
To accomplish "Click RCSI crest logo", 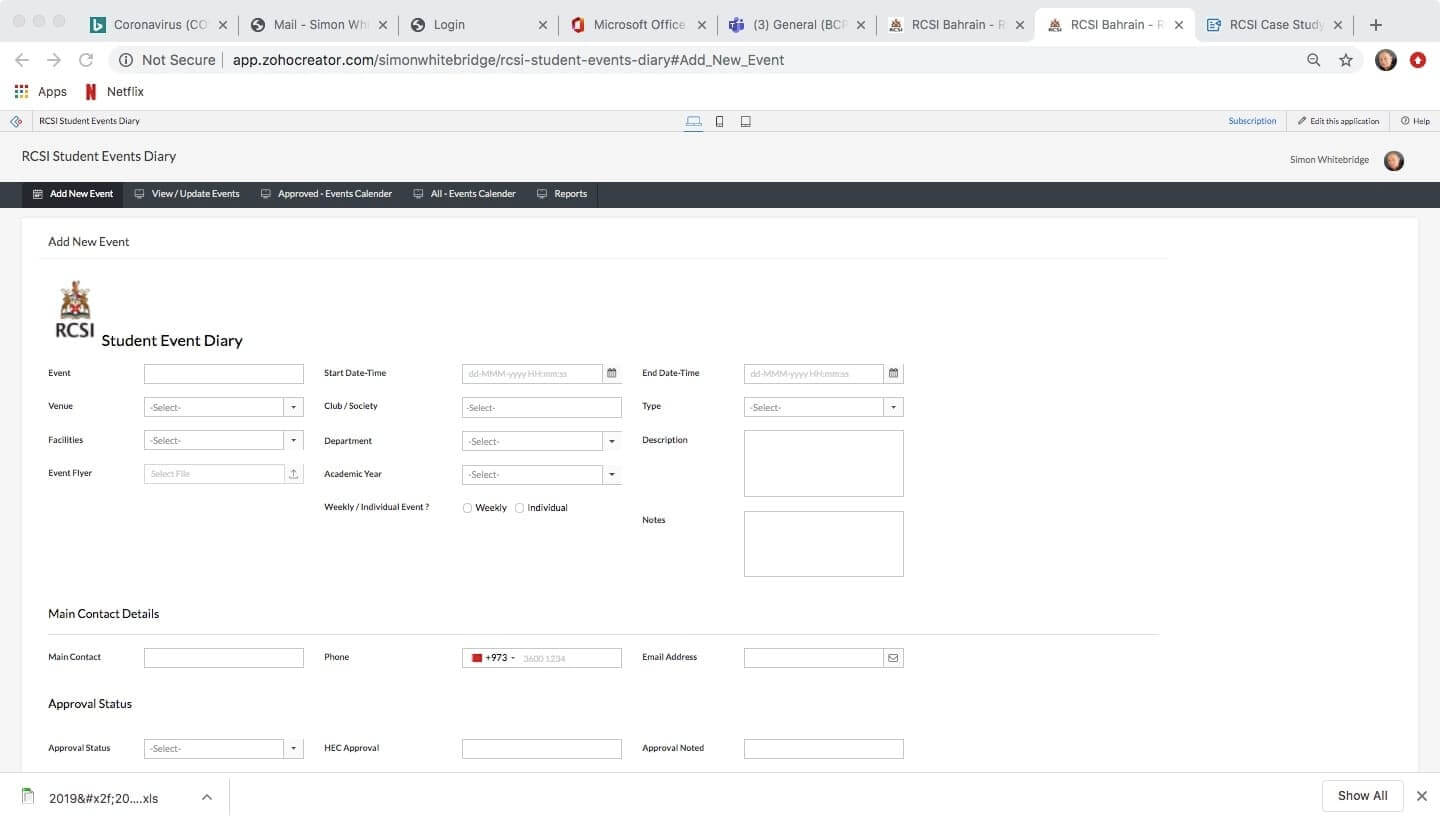I will tap(75, 309).
